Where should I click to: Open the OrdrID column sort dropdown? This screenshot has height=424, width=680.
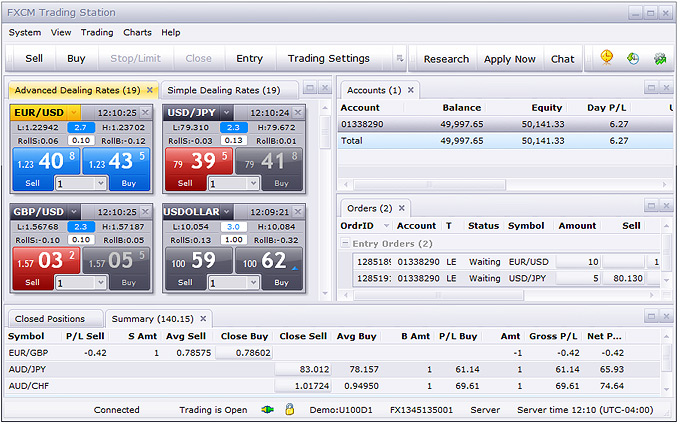(x=386, y=226)
